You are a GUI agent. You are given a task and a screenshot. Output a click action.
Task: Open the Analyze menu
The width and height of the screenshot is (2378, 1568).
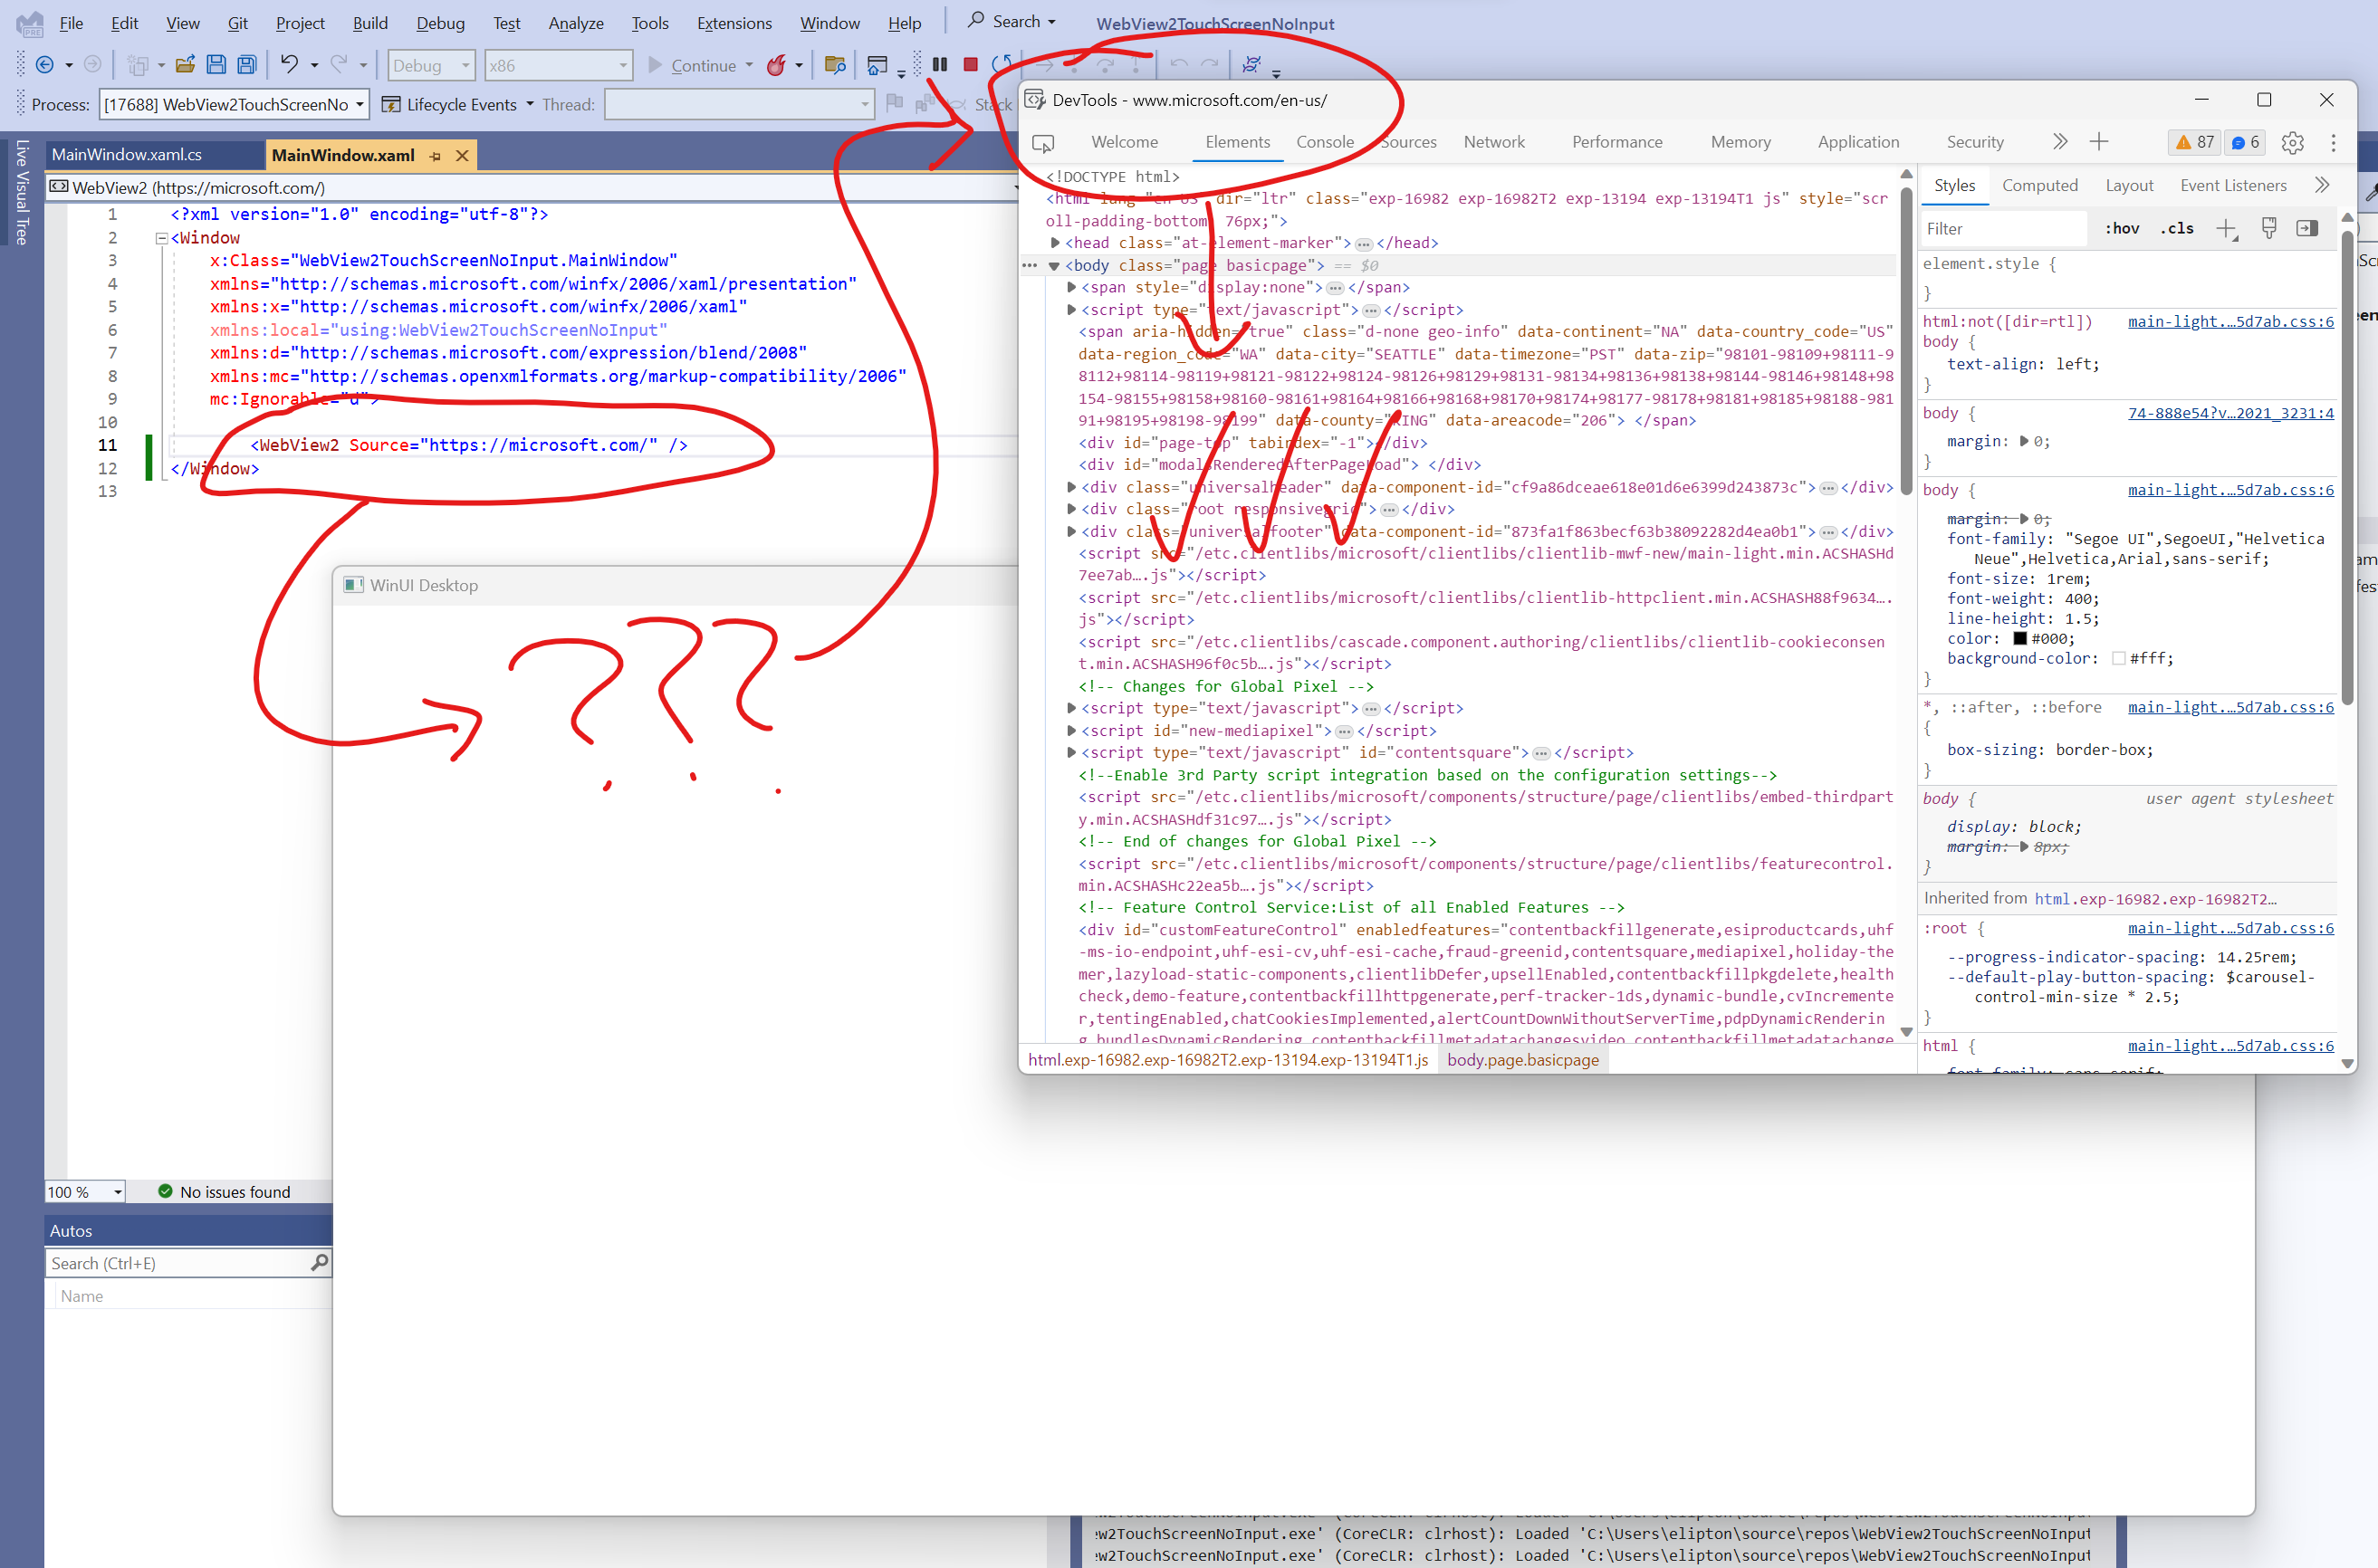pyautogui.click(x=576, y=23)
